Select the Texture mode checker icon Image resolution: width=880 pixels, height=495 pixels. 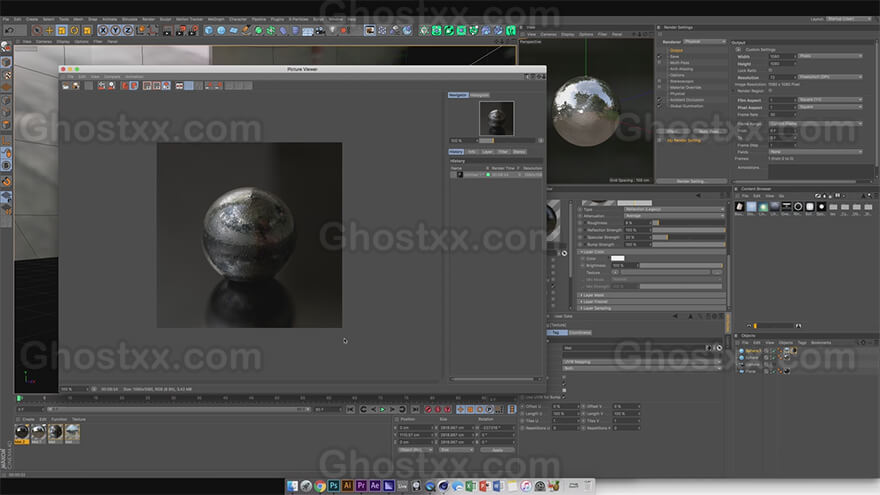pos(6,75)
